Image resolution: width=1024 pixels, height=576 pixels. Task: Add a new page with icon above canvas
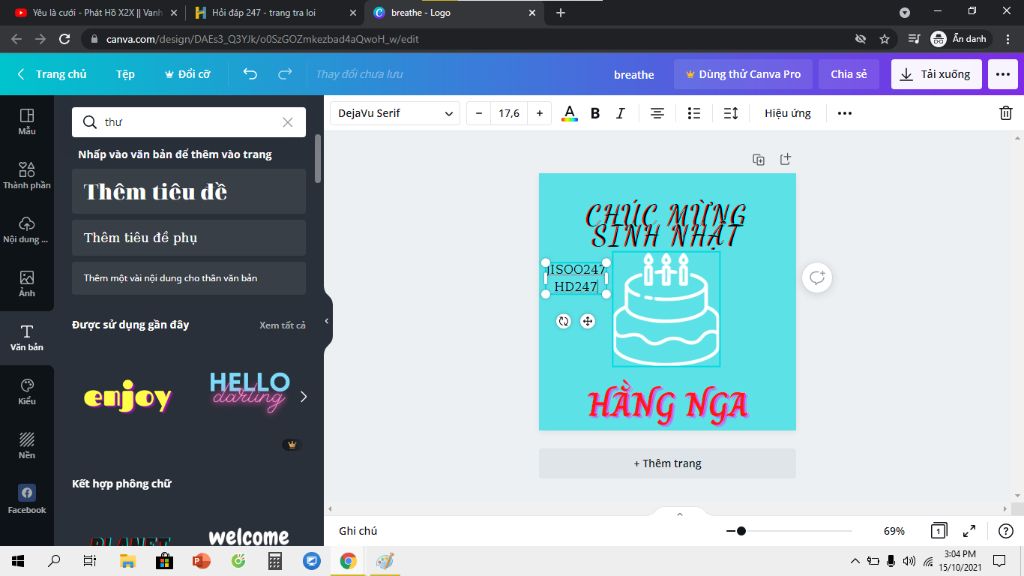pos(785,159)
